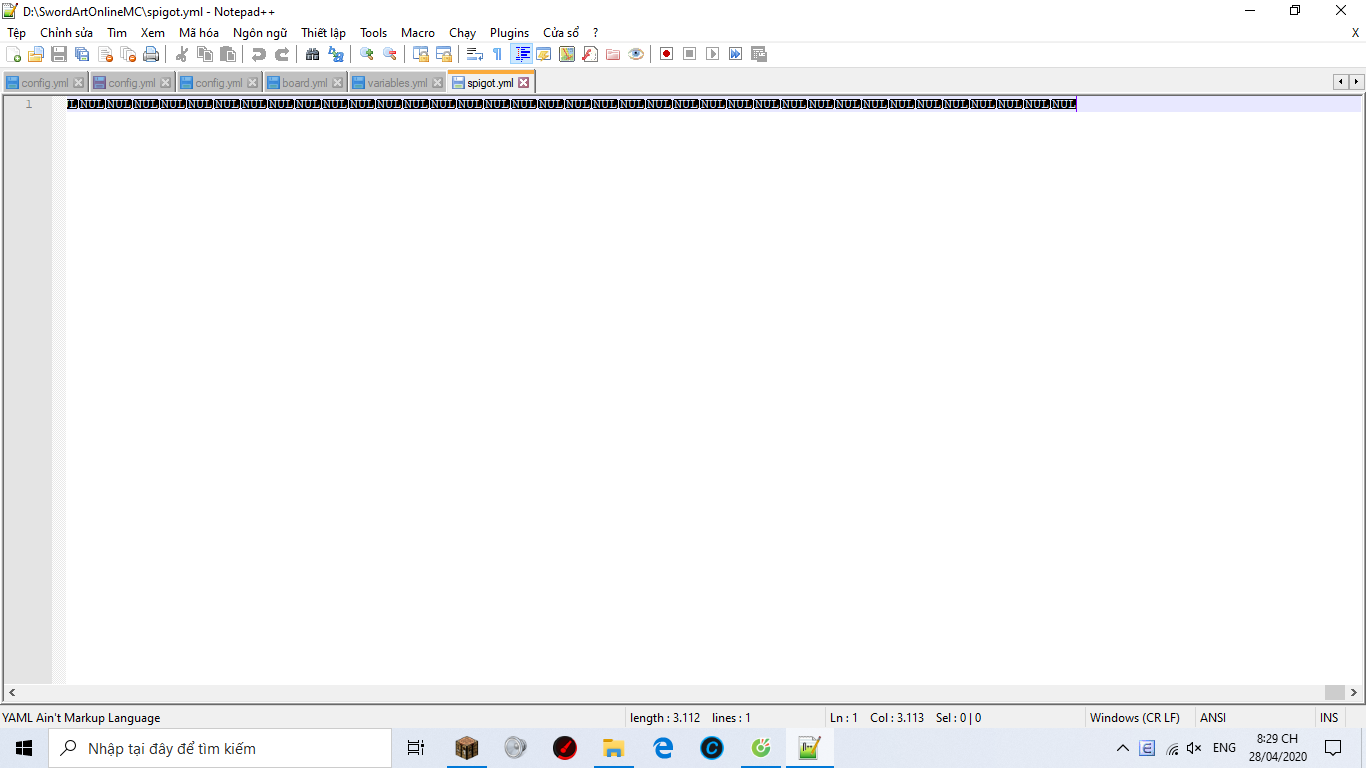
Task: Click the horizontal scrollbar thumb
Action: click(1335, 692)
